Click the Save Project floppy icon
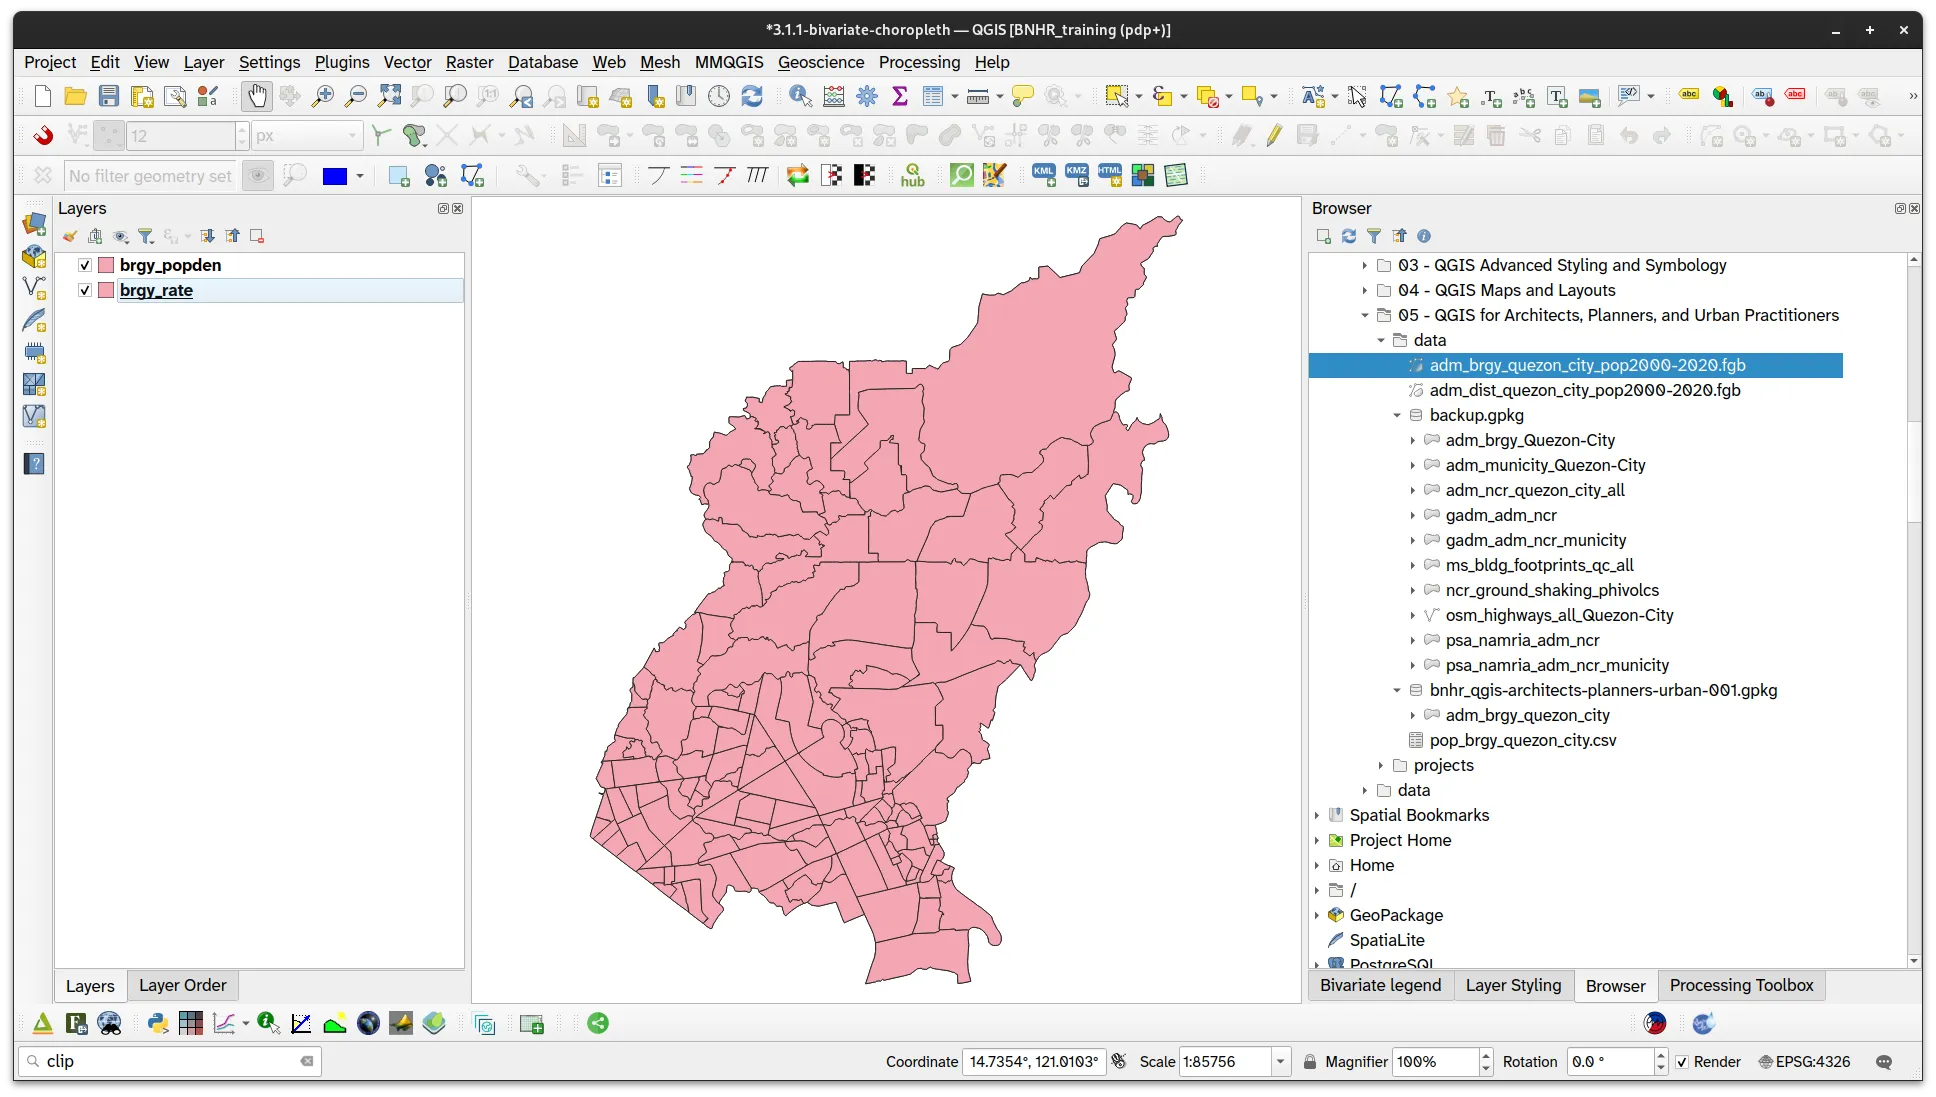 pos(109,96)
